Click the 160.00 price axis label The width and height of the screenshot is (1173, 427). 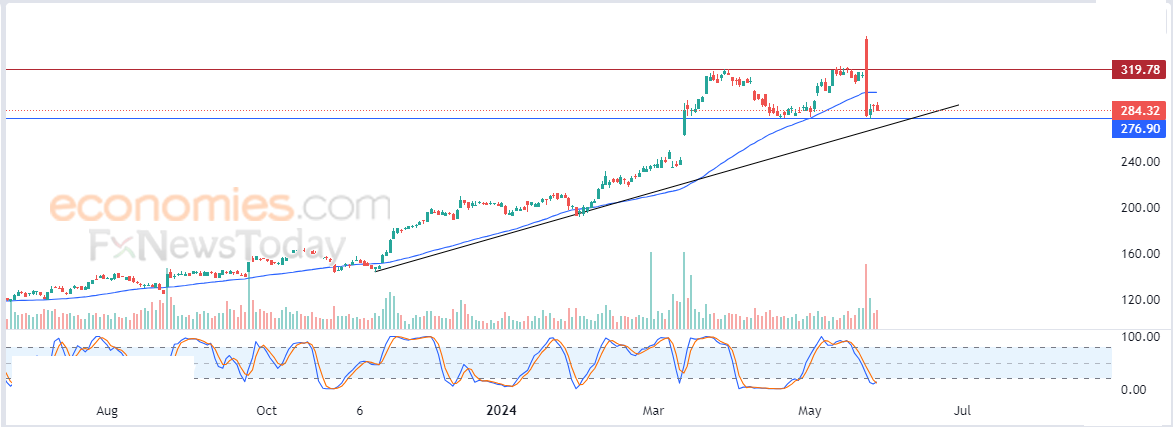1140,254
